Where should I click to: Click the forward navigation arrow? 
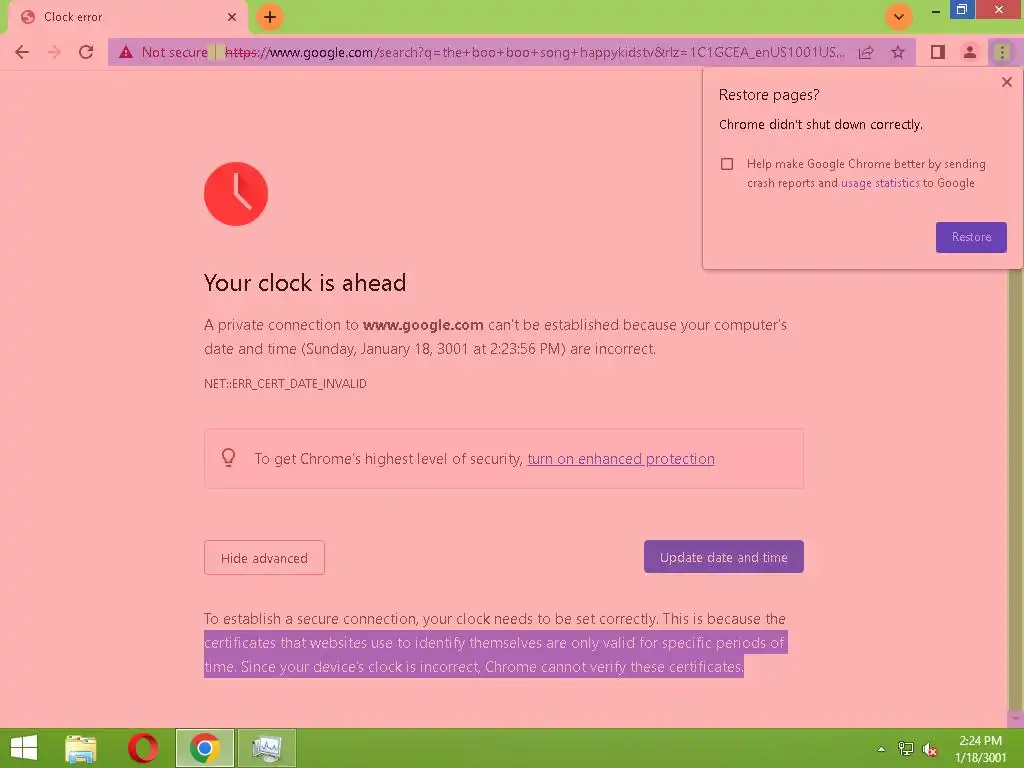(x=54, y=52)
